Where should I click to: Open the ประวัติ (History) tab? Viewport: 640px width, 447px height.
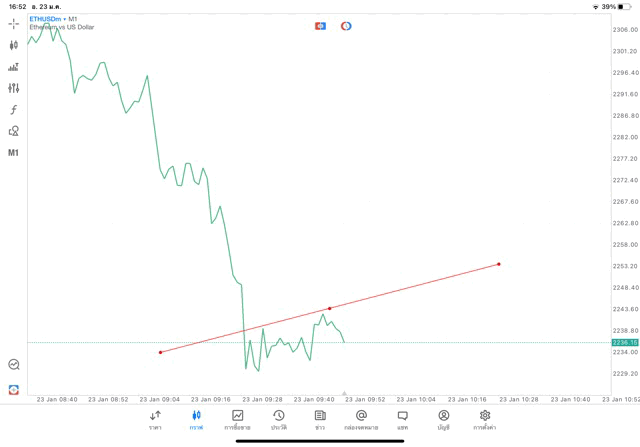point(279,419)
